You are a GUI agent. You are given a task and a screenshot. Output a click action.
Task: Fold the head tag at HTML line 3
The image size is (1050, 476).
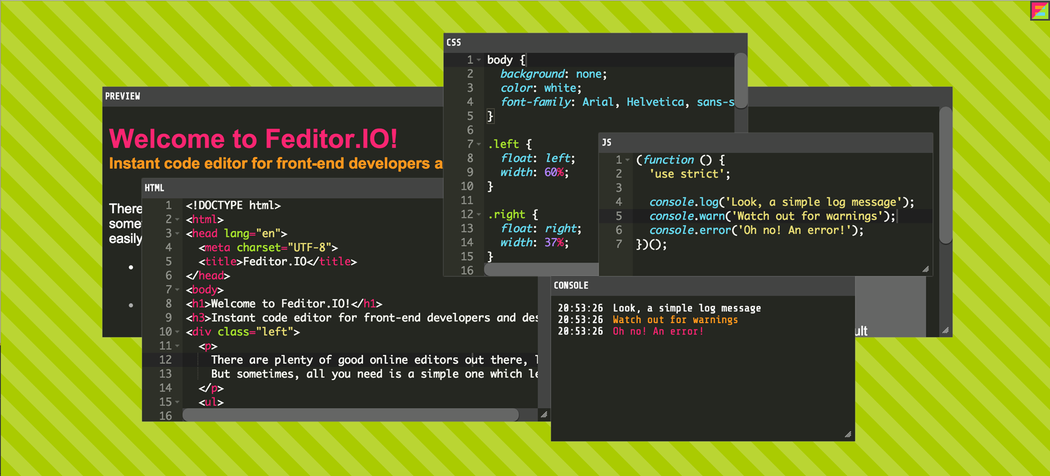[178, 233]
